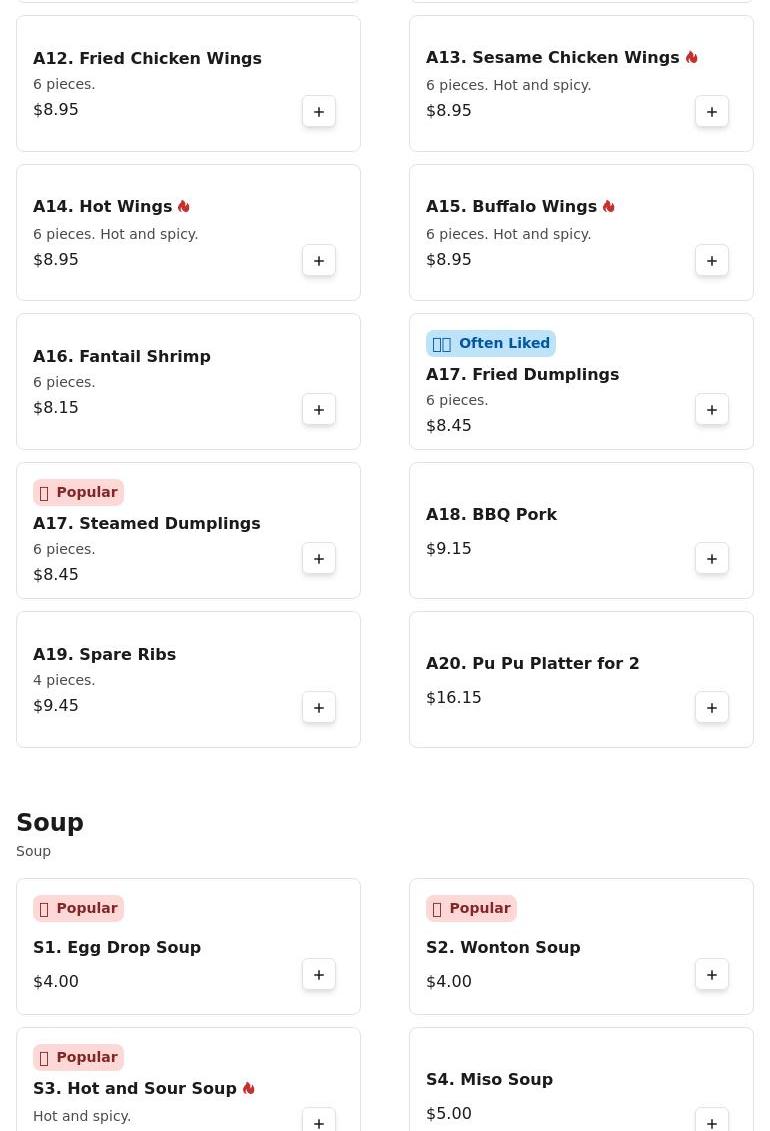Click plus icon for A14 Hot Wings

[319, 260]
